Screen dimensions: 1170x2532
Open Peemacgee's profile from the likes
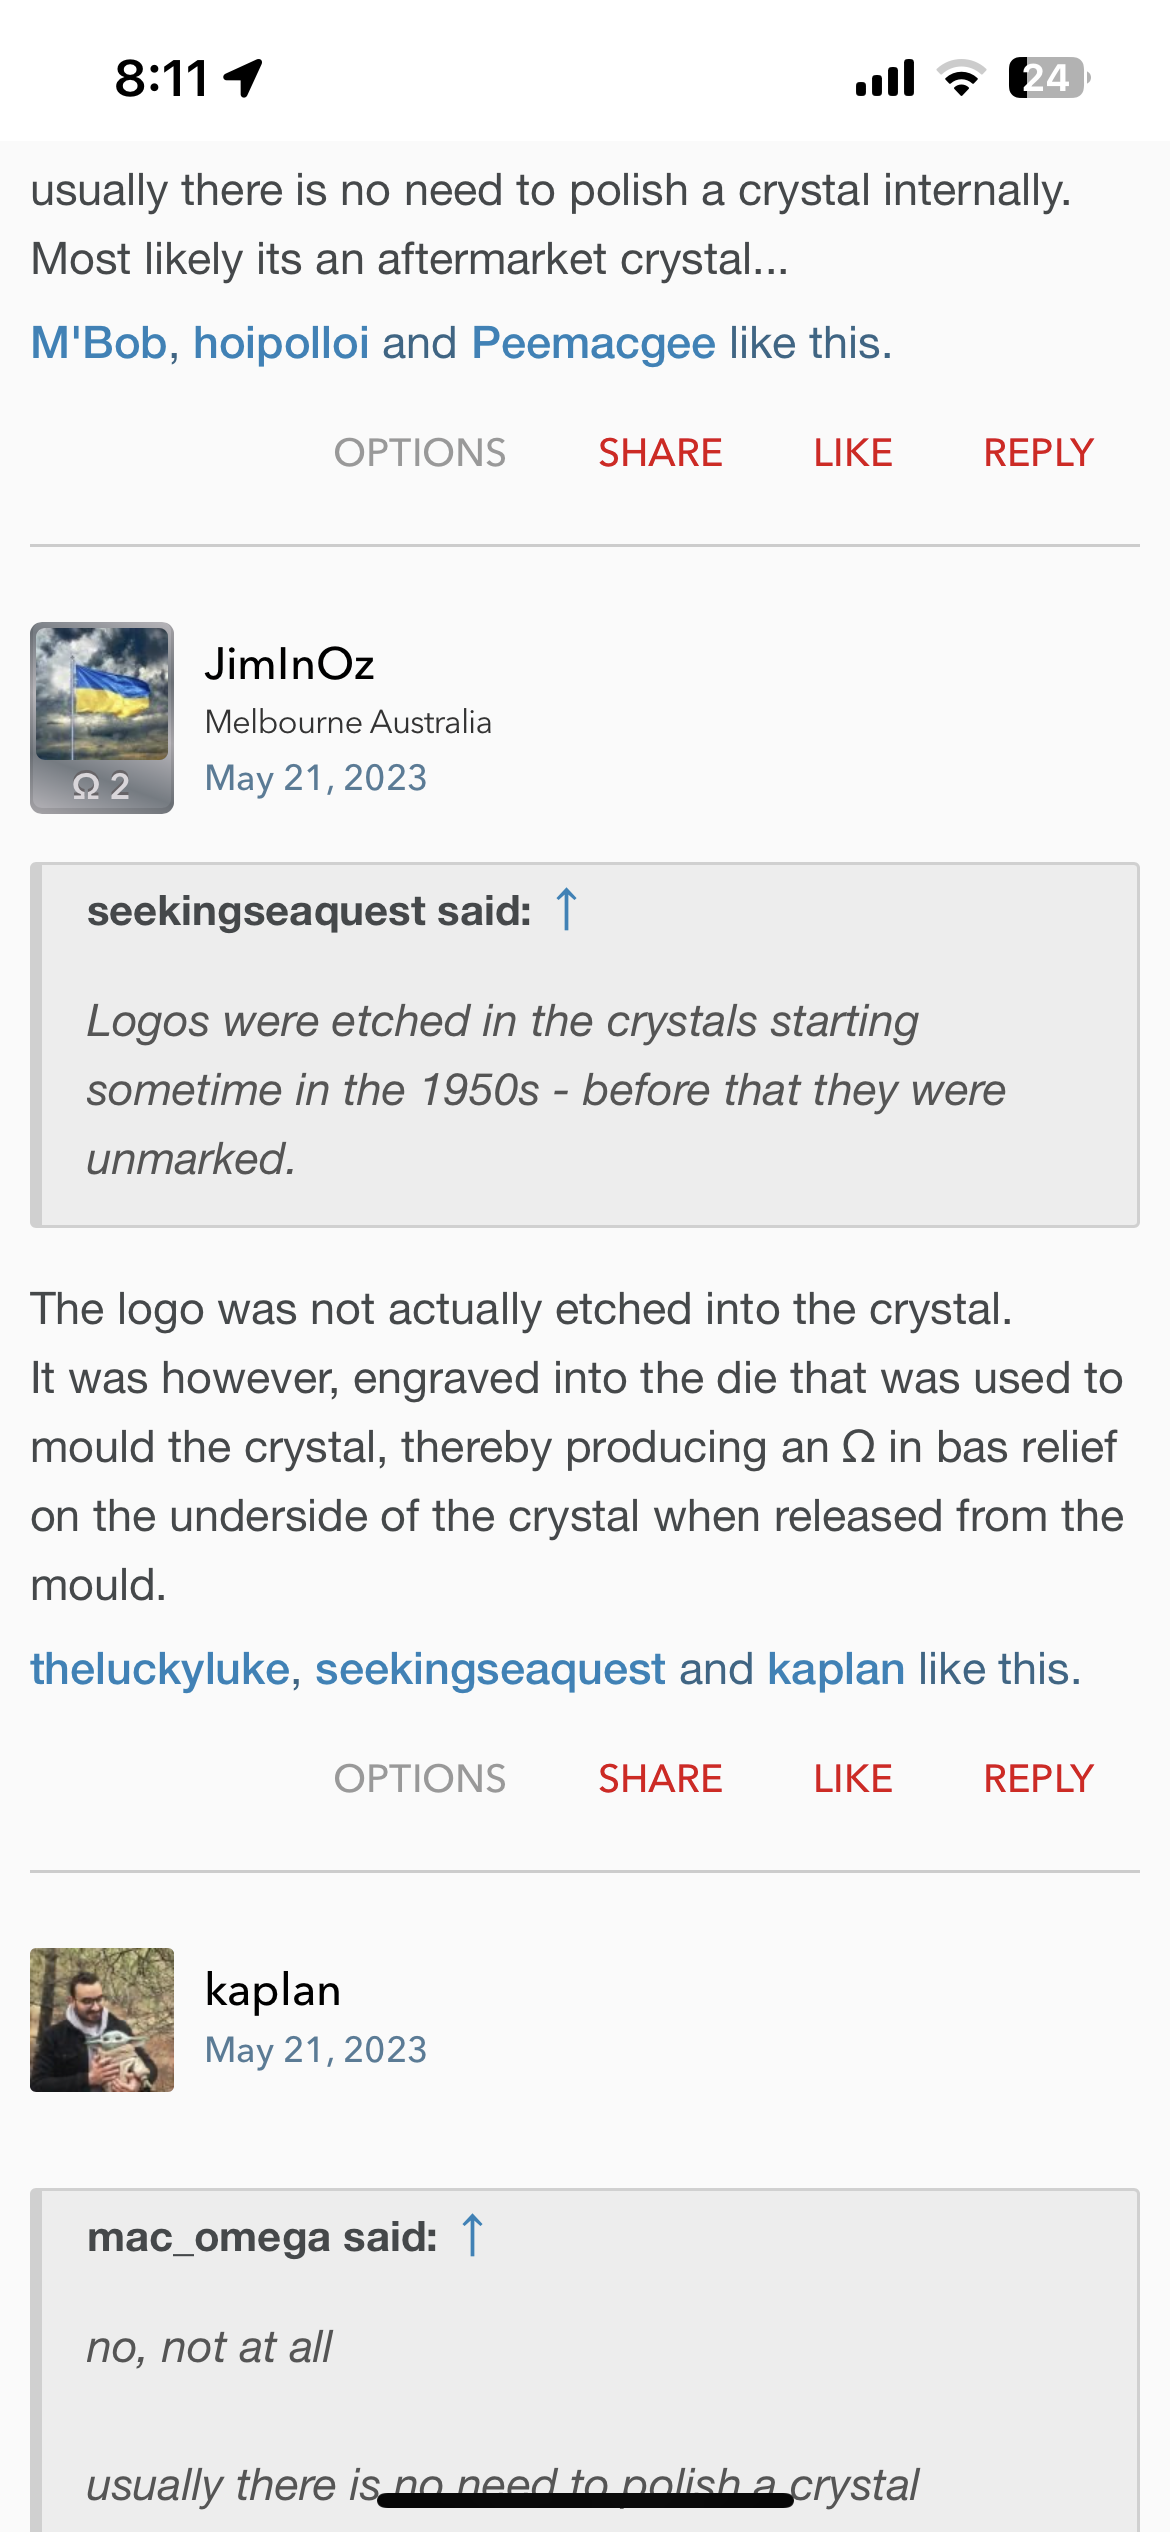(x=593, y=343)
